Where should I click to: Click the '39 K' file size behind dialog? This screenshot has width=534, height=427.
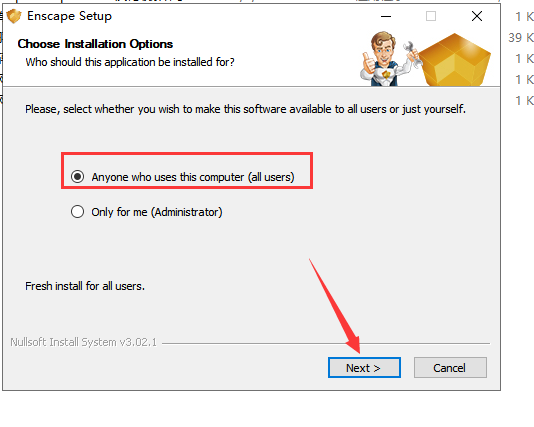pyautogui.click(x=521, y=37)
